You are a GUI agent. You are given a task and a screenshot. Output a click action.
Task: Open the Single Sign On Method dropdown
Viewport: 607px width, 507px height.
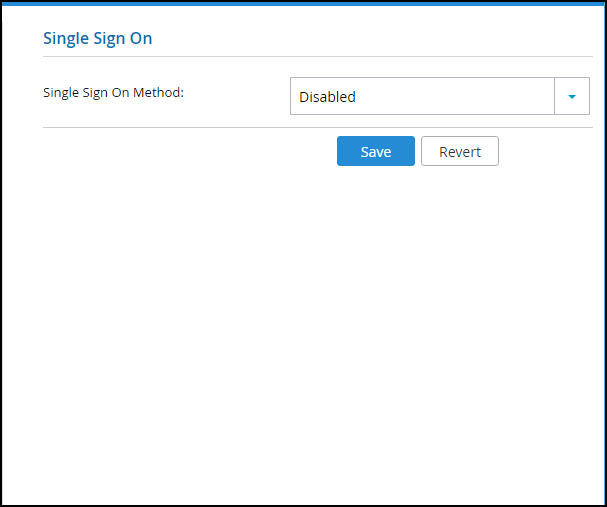pyautogui.click(x=440, y=96)
